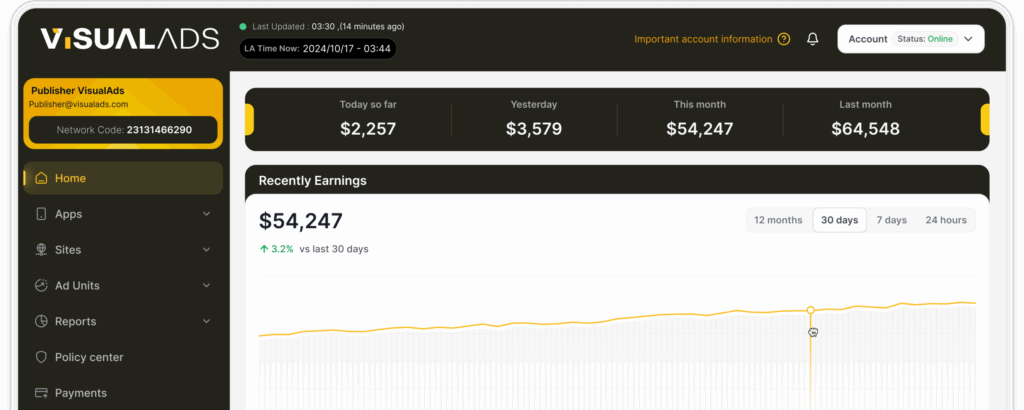The width and height of the screenshot is (1024, 410).
Task: Click the Payments card icon
Action: 41,393
